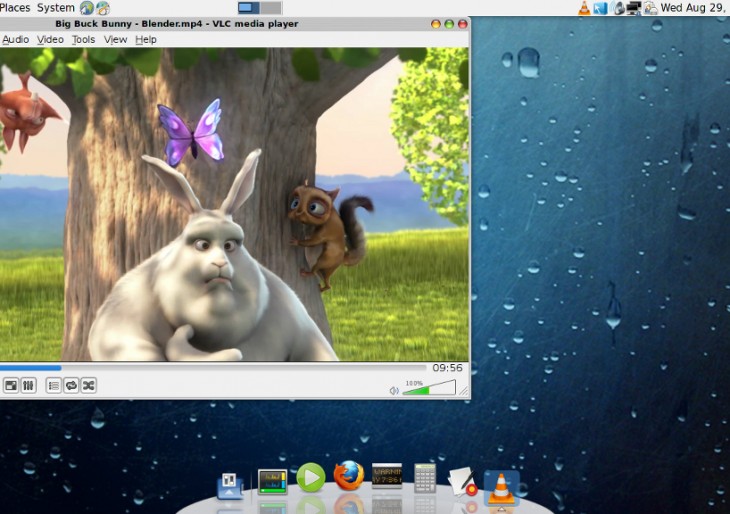Image resolution: width=730 pixels, height=514 pixels.
Task: Click VLC cone tray icon
Action: pos(584,7)
